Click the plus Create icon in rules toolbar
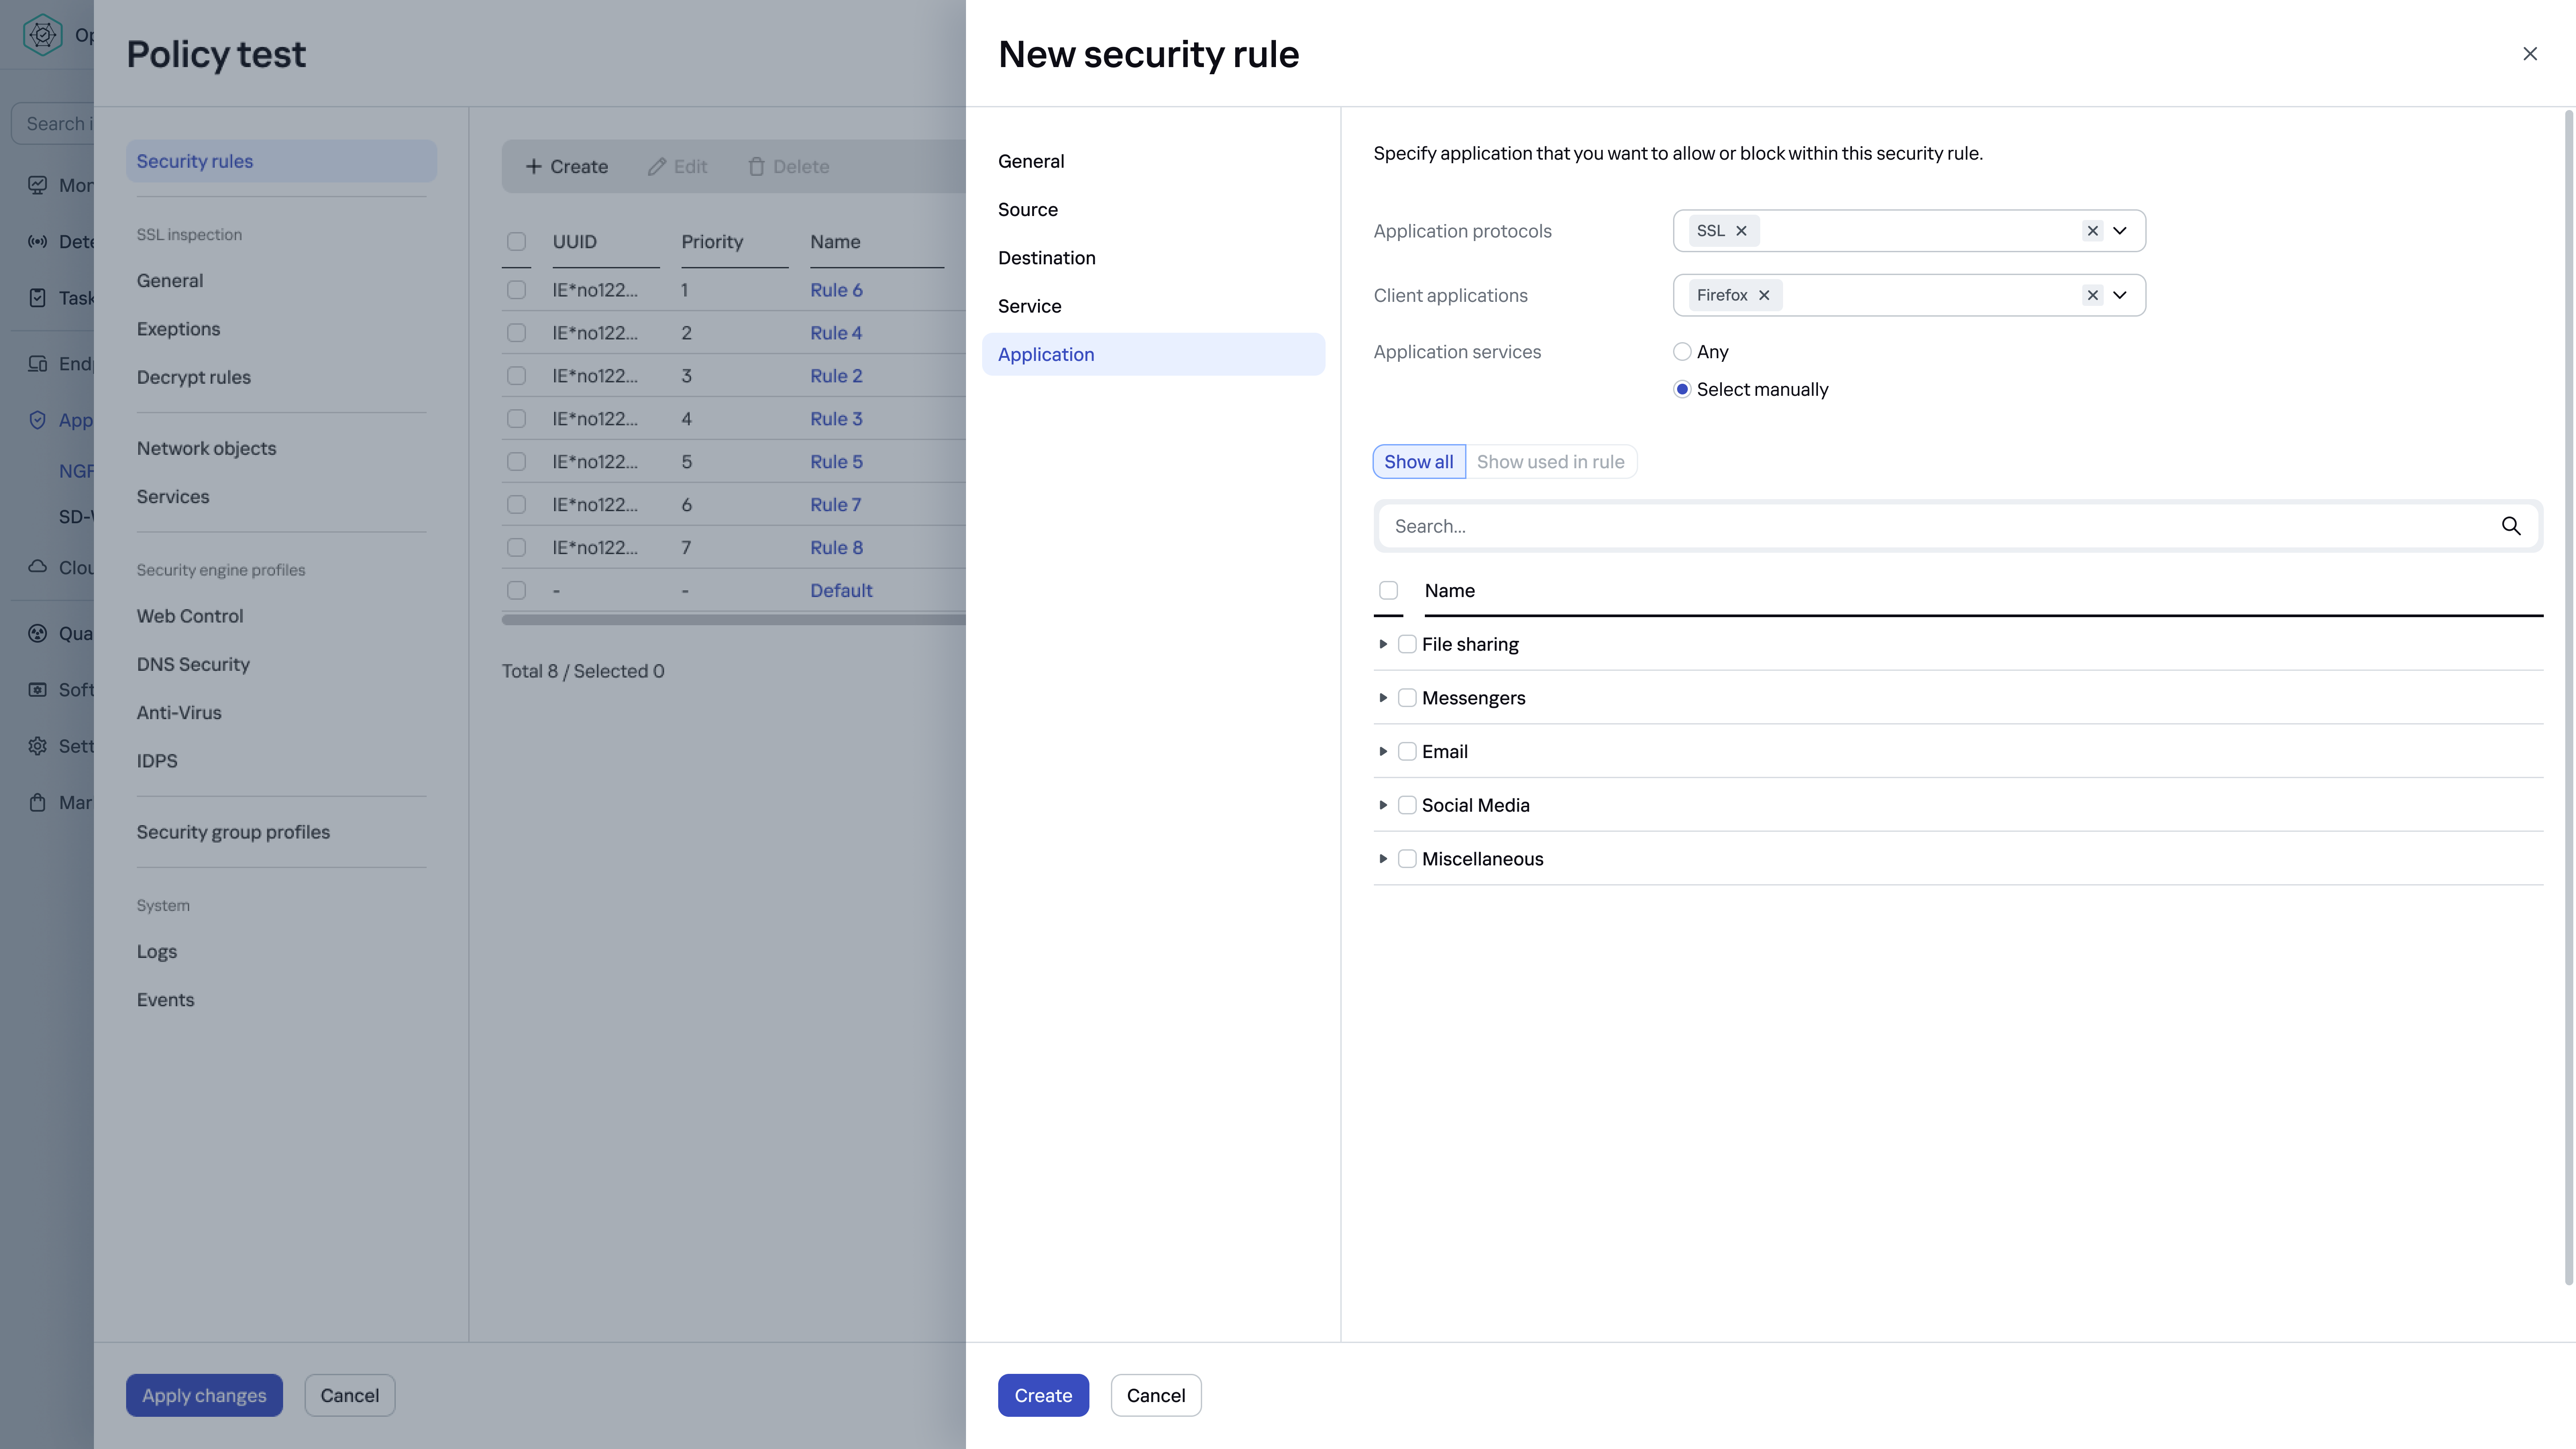This screenshot has height=1449, width=2576. [534, 167]
